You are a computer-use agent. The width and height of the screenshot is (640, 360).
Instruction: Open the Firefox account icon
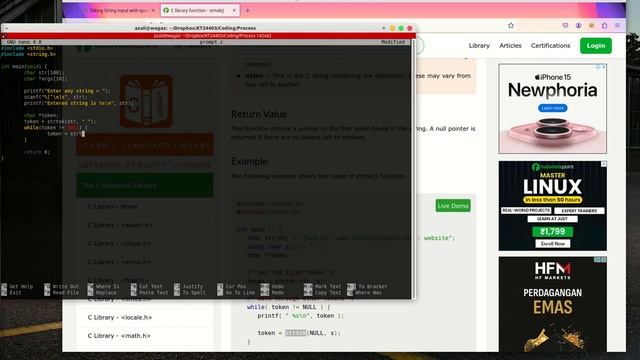[578, 25]
